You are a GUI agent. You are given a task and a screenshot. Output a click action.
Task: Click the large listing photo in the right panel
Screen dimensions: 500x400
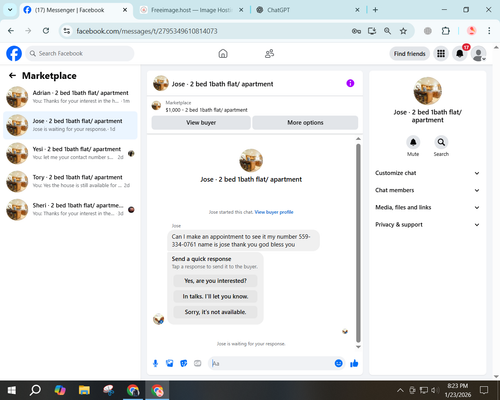click(x=428, y=91)
